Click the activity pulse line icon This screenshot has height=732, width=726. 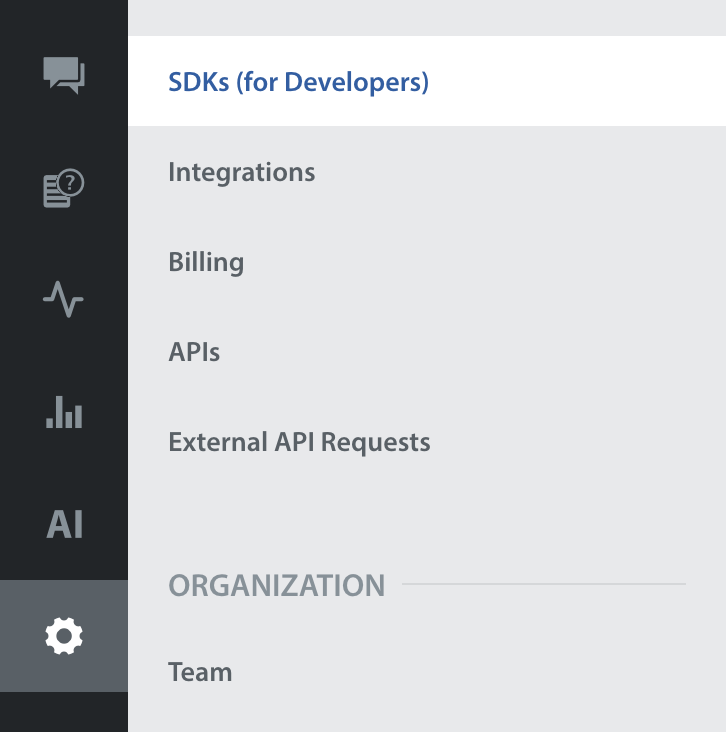[64, 299]
